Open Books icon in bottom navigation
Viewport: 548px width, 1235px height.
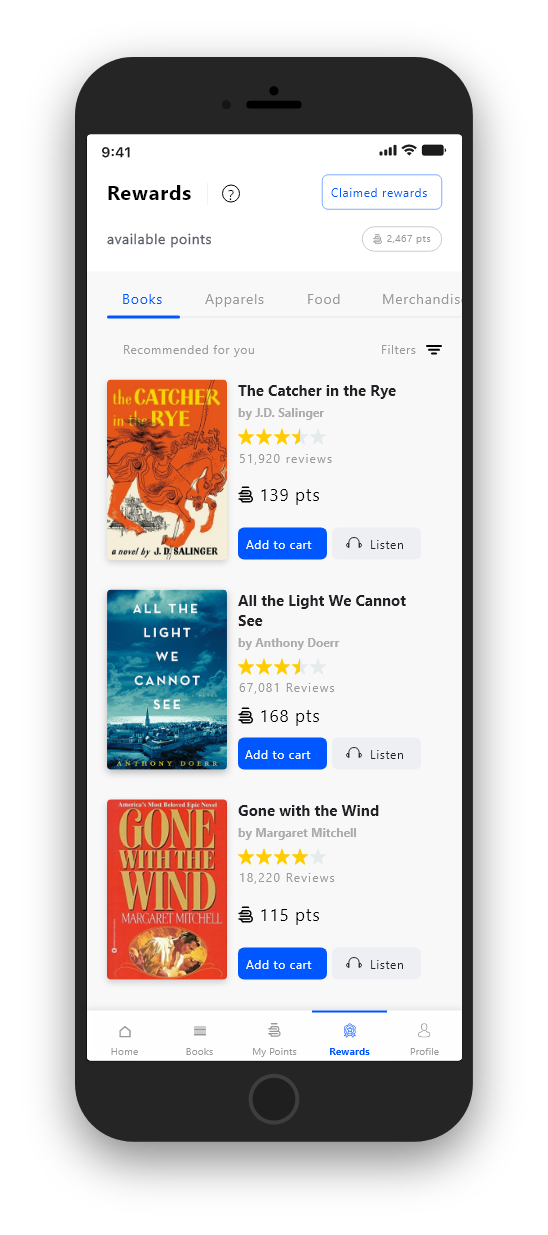point(200,1031)
